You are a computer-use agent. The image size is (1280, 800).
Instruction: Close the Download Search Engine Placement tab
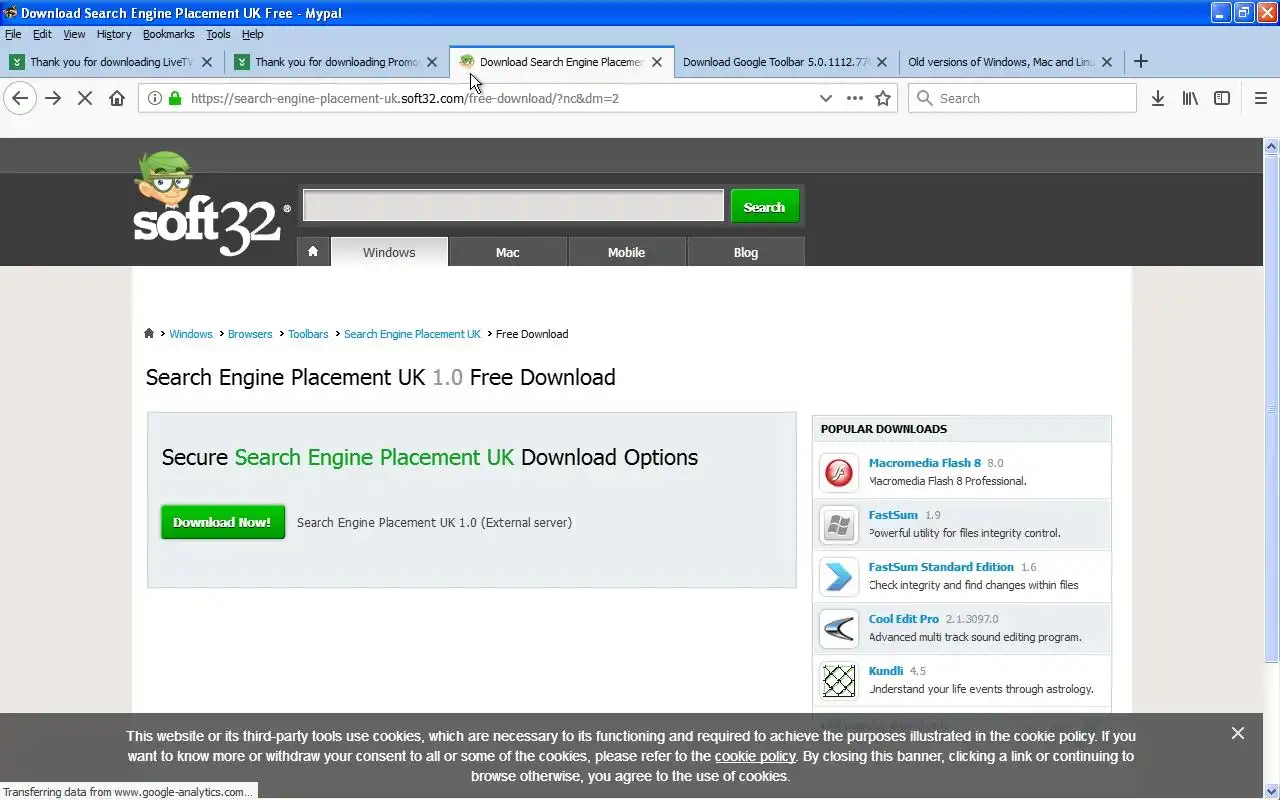click(x=657, y=61)
